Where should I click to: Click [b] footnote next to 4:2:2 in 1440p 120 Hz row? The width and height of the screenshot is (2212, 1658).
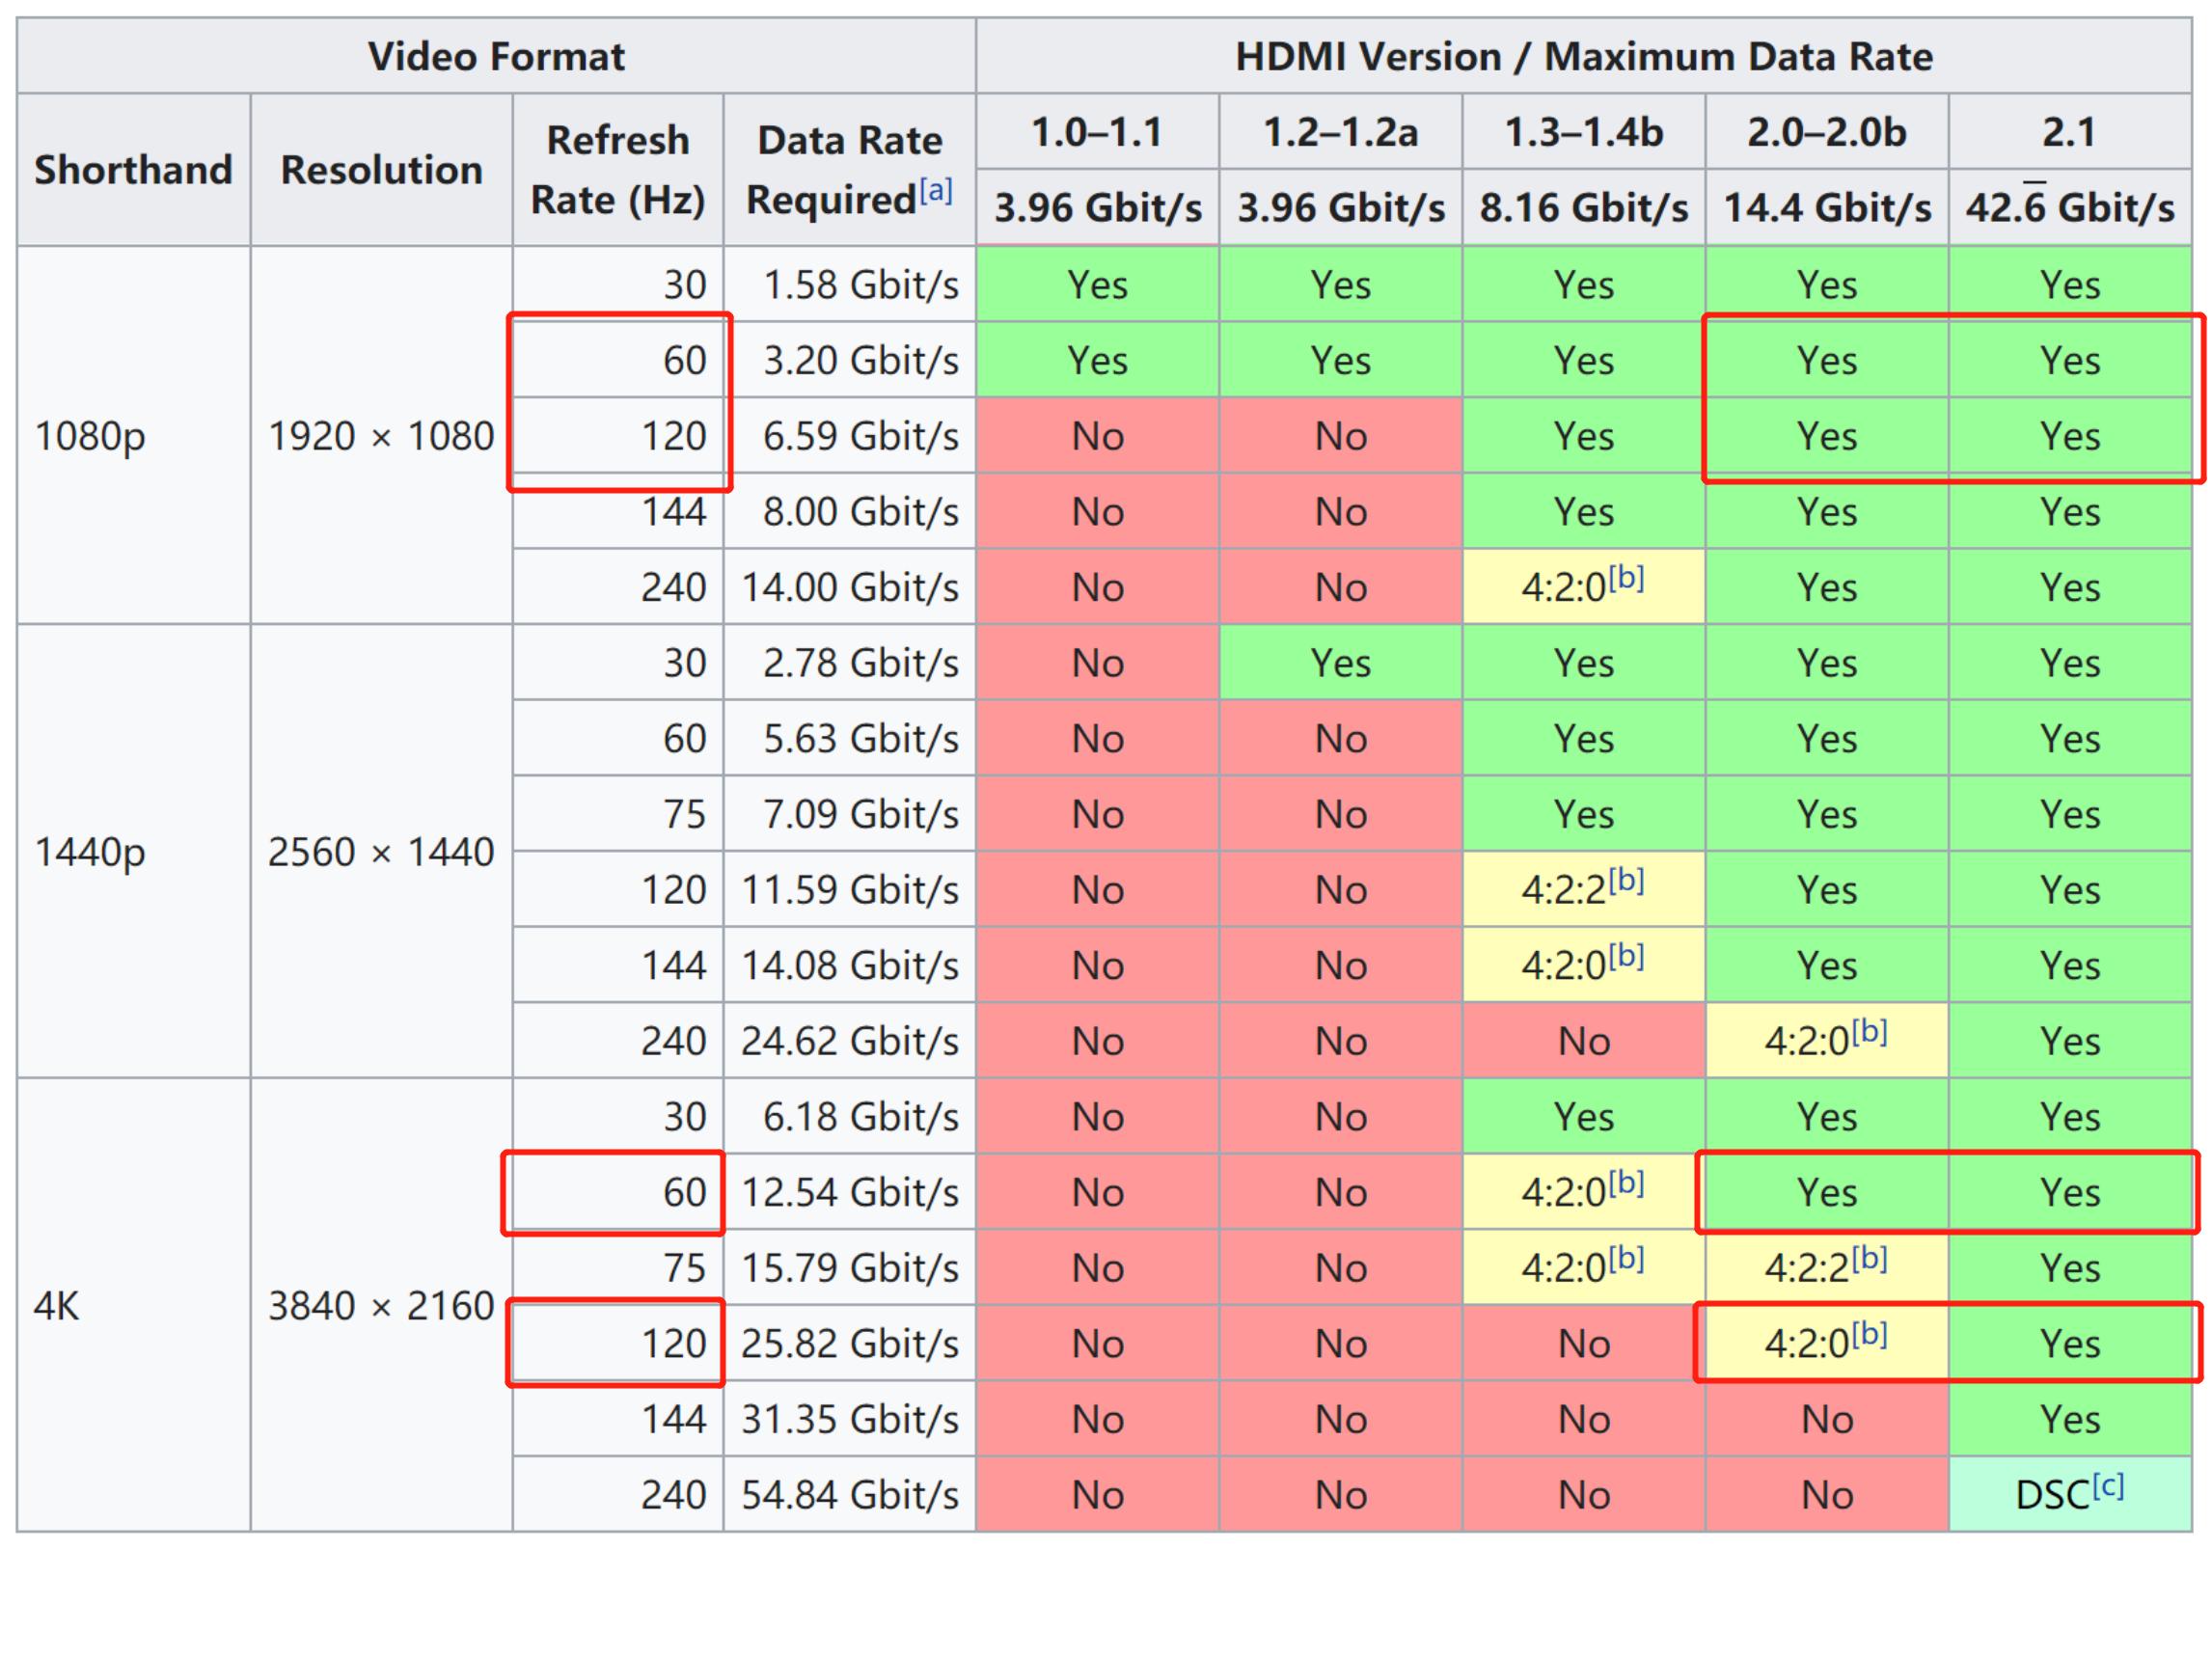(x=1626, y=880)
